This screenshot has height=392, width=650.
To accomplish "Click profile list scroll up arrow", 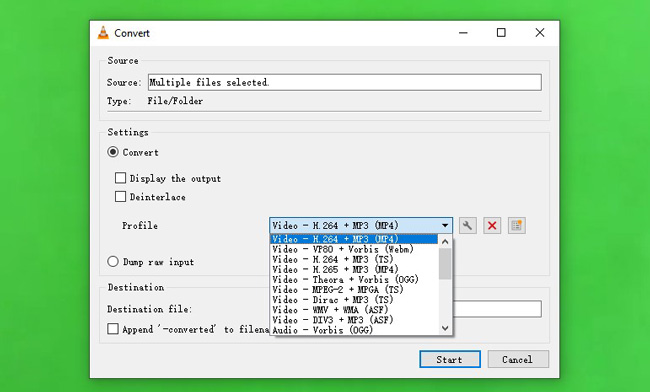I will click(445, 241).
